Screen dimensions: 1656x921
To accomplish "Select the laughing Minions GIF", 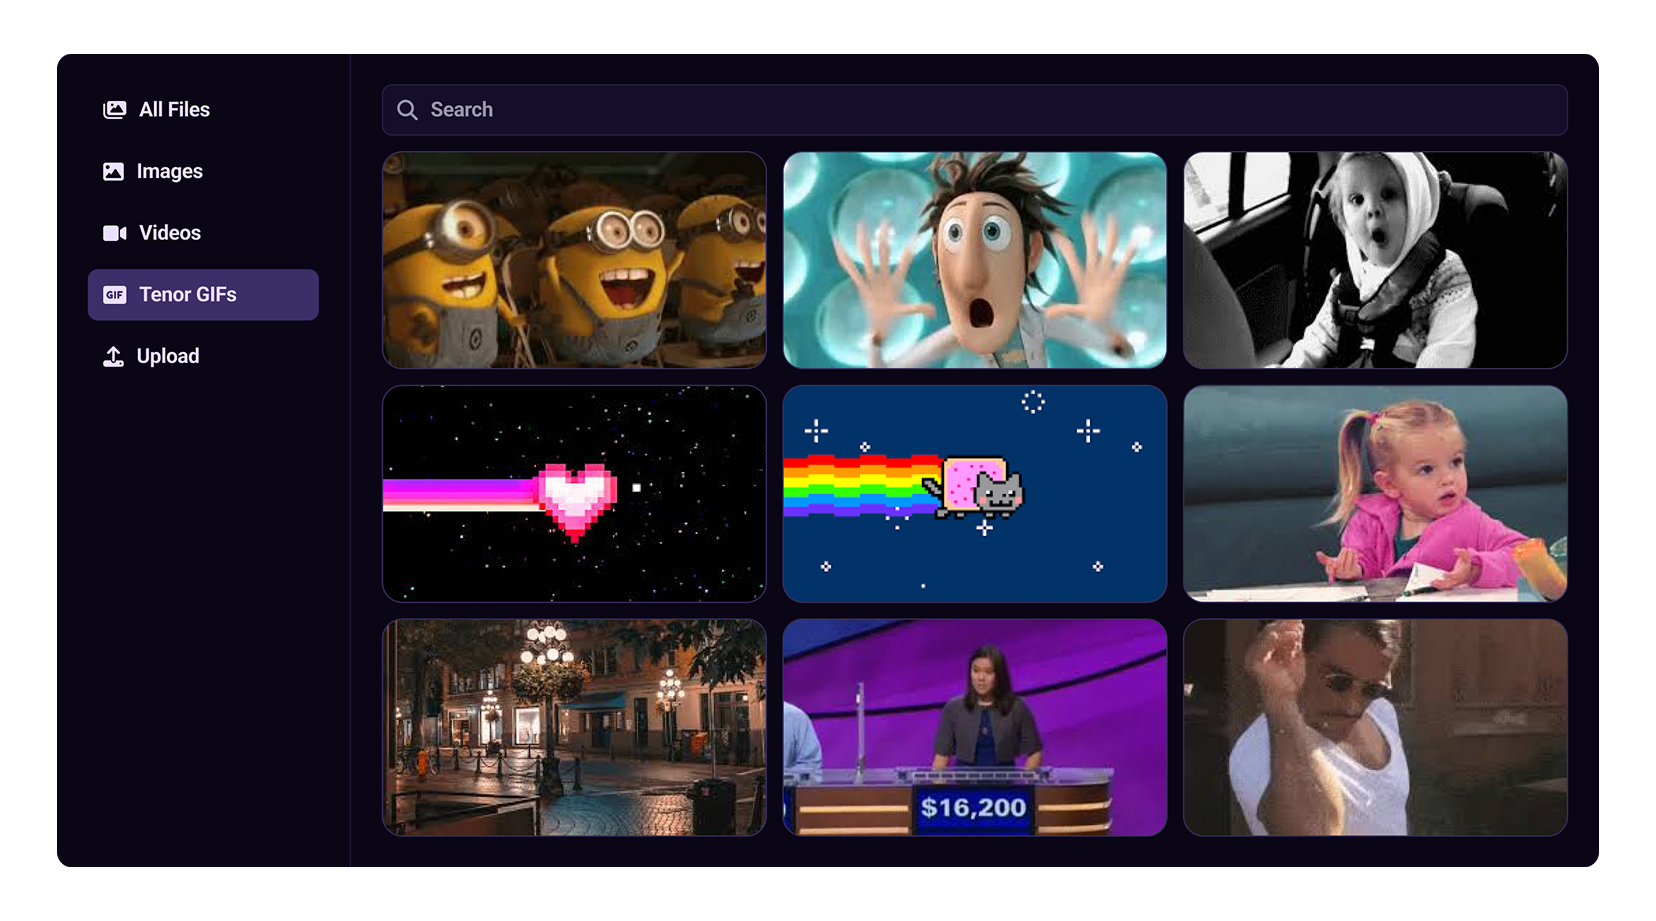I will click(x=574, y=260).
